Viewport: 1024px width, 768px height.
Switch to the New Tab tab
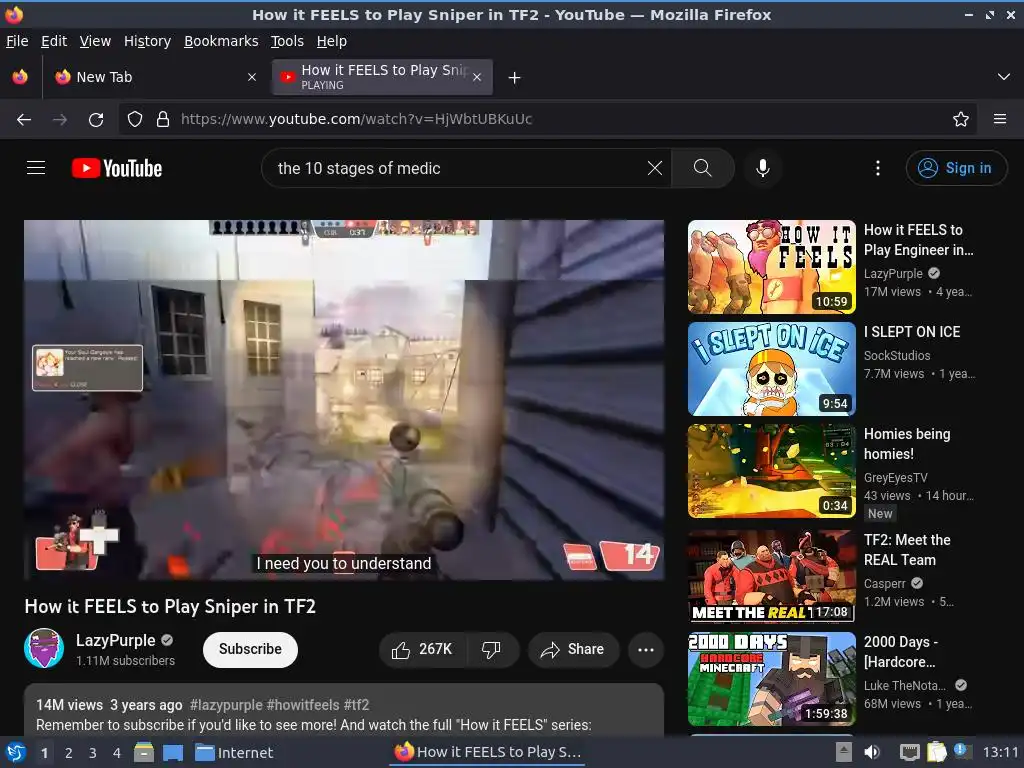(156, 77)
